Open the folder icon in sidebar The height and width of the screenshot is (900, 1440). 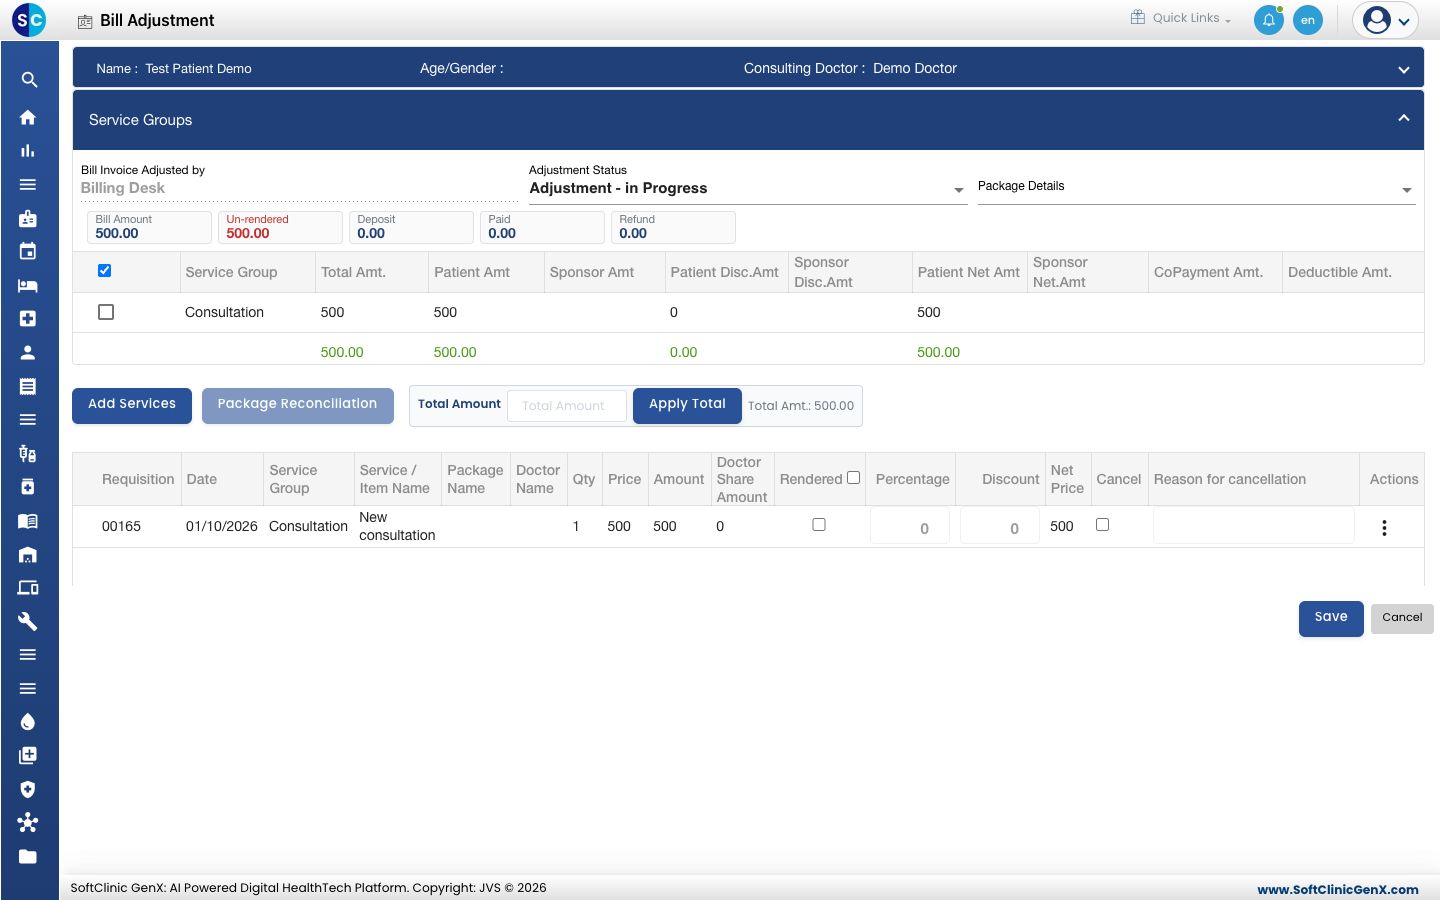tap(28, 856)
